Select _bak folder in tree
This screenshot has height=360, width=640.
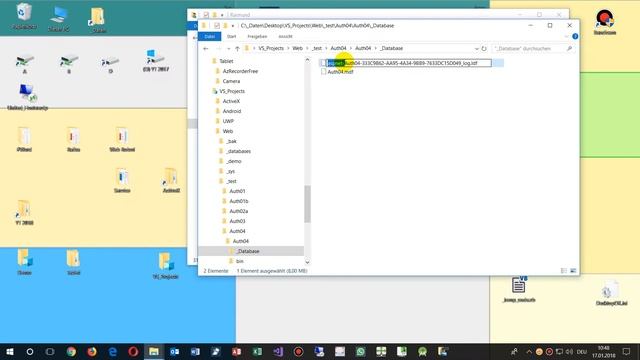[x=231, y=141]
